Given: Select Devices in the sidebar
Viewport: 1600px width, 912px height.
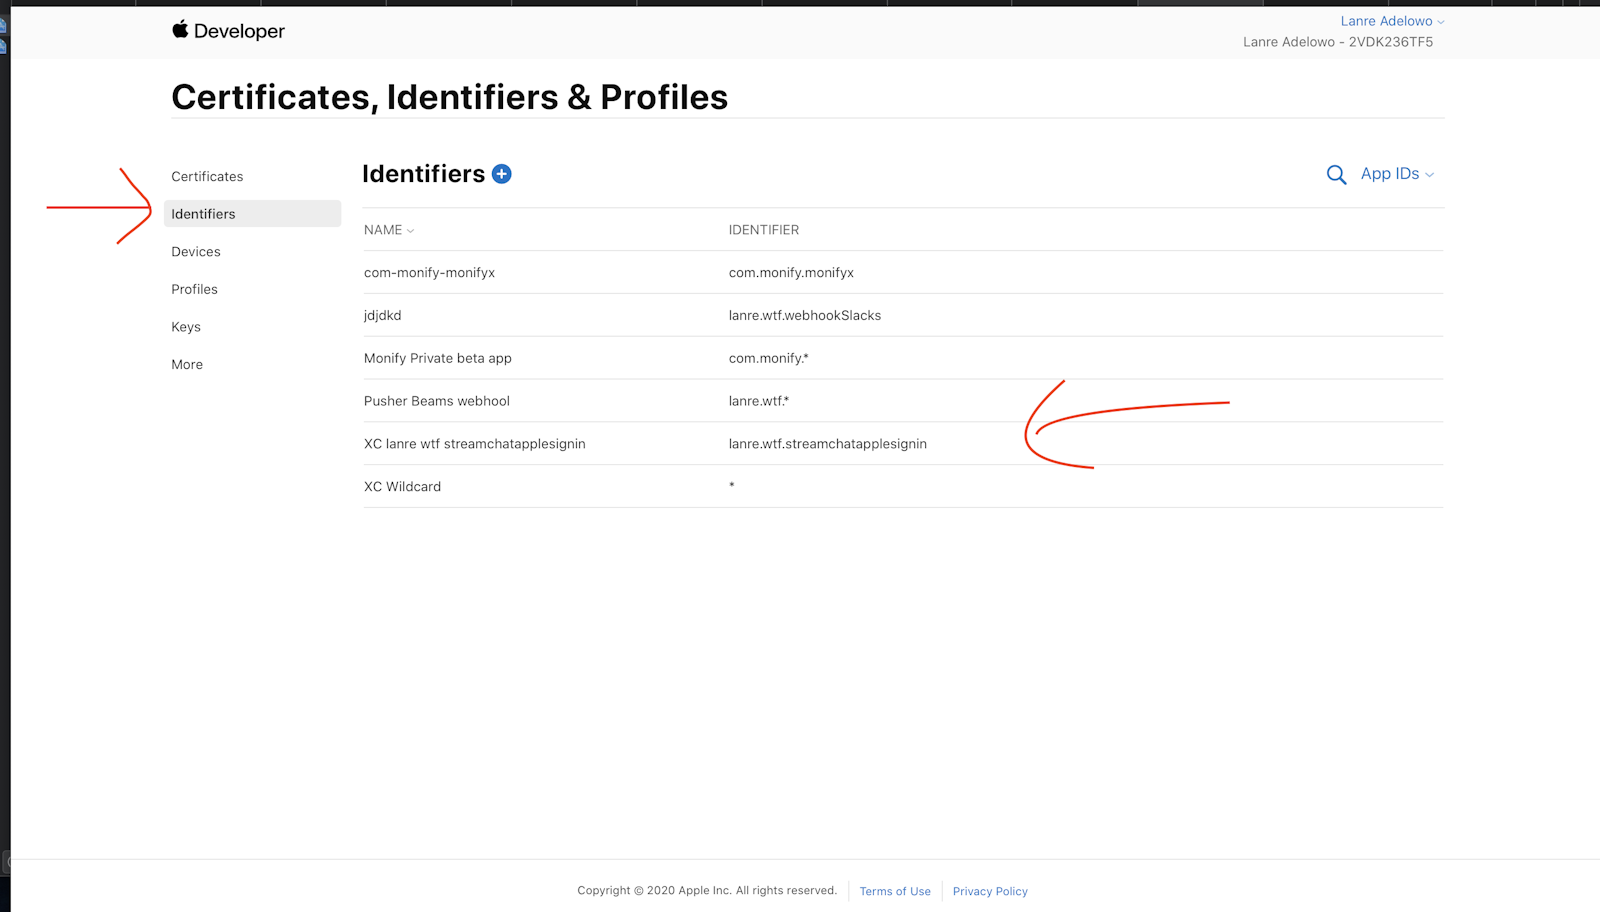Looking at the screenshot, I should pyautogui.click(x=195, y=251).
